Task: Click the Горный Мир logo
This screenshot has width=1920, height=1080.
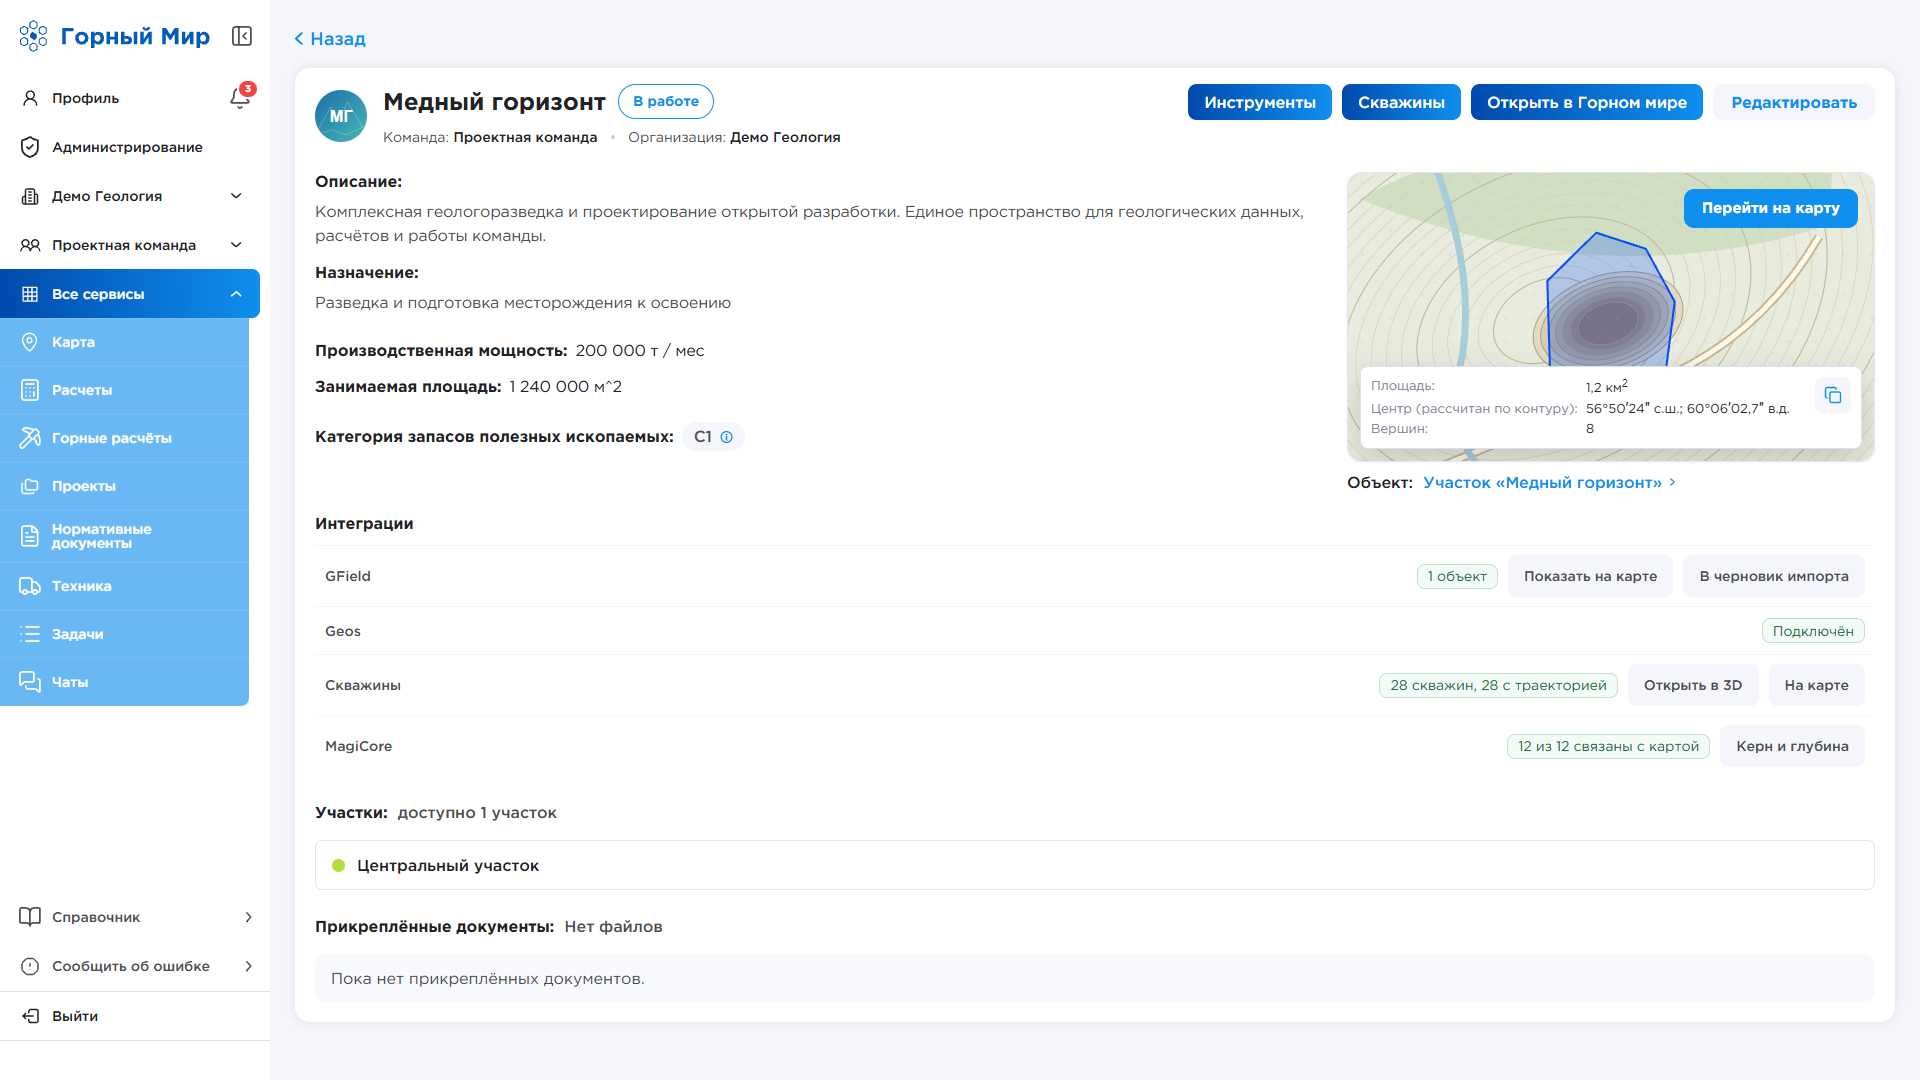Action: pos(115,36)
